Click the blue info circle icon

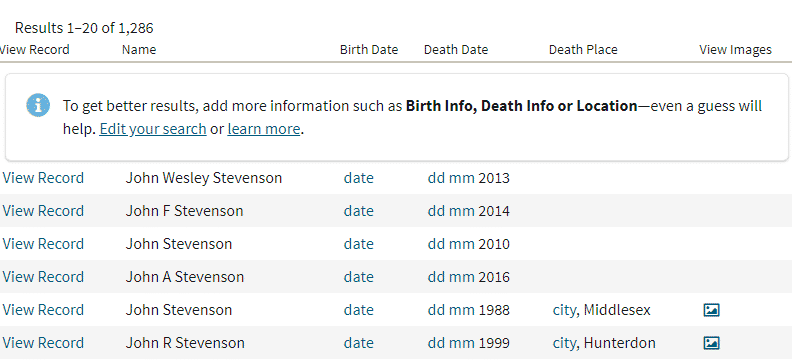coord(38,106)
